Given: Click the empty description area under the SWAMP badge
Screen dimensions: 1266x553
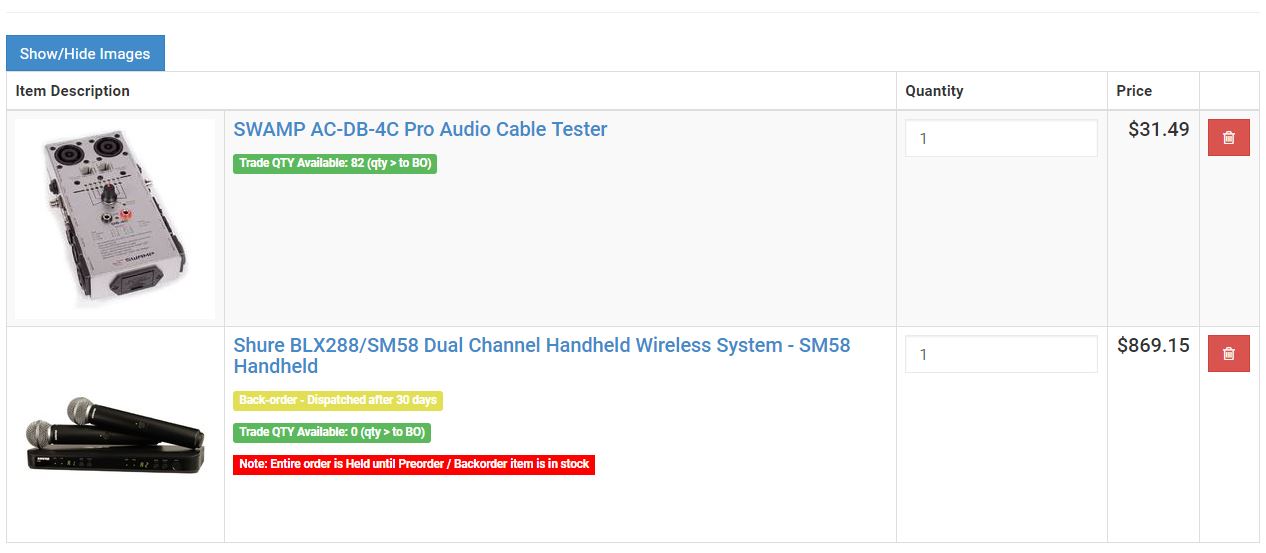Looking at the screenshot, I should pyautogui.click(x=560, y=250).
